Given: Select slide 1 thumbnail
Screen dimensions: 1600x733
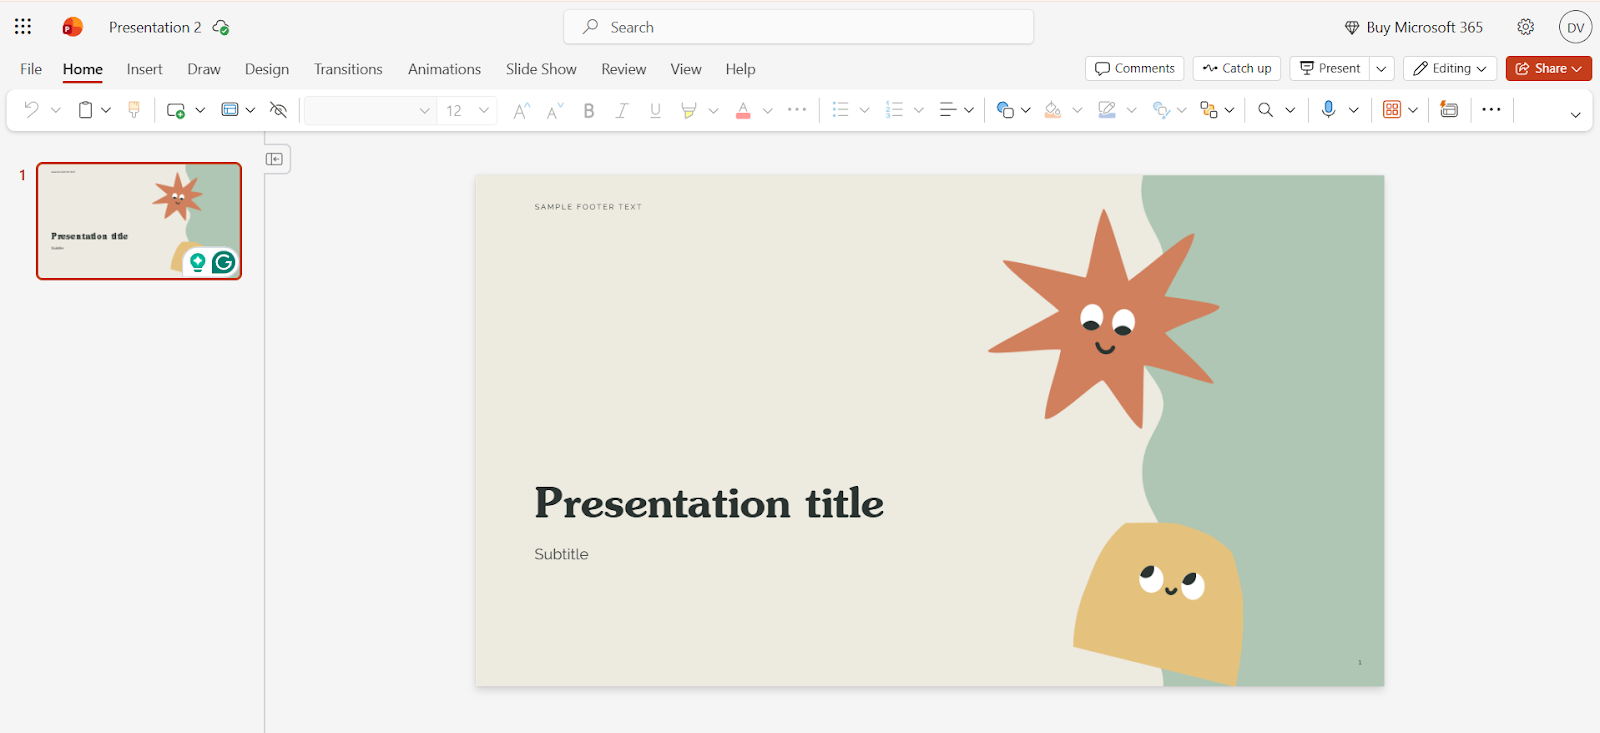Looking at the screenshot, I should tap(139, 221).
